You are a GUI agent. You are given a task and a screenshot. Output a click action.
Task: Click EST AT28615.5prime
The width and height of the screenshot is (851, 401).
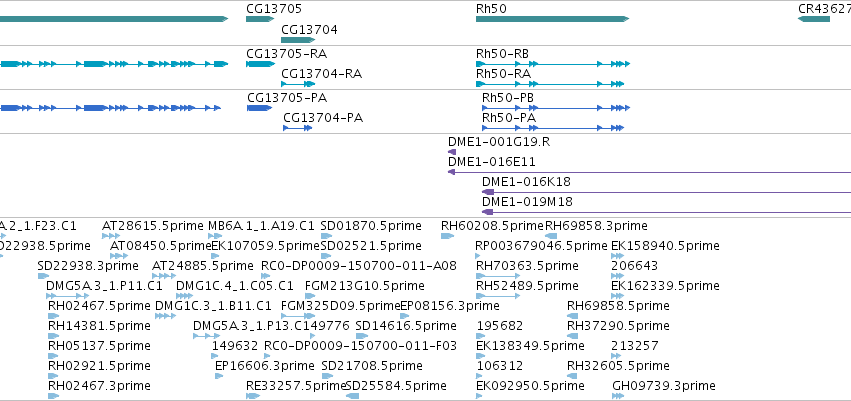click(x=111, y=236)
